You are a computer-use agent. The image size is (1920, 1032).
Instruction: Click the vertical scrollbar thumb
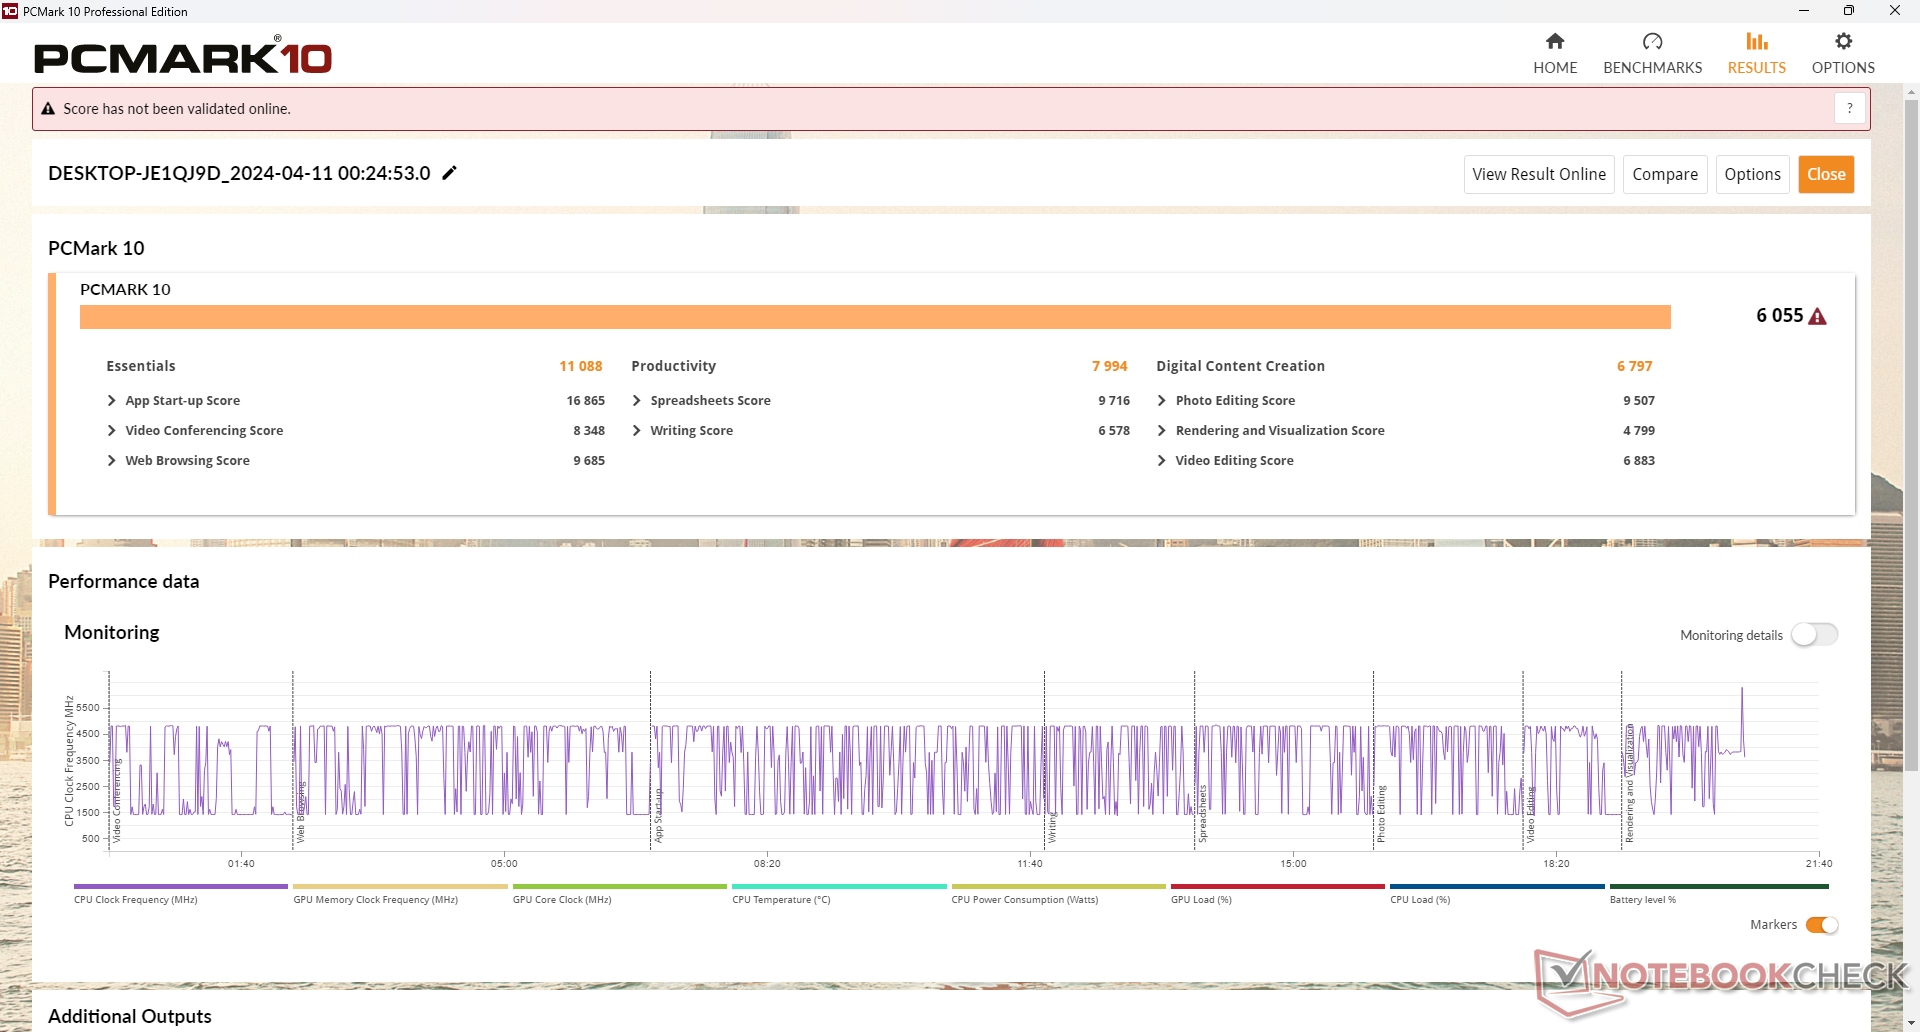(x=1911, y=435)
